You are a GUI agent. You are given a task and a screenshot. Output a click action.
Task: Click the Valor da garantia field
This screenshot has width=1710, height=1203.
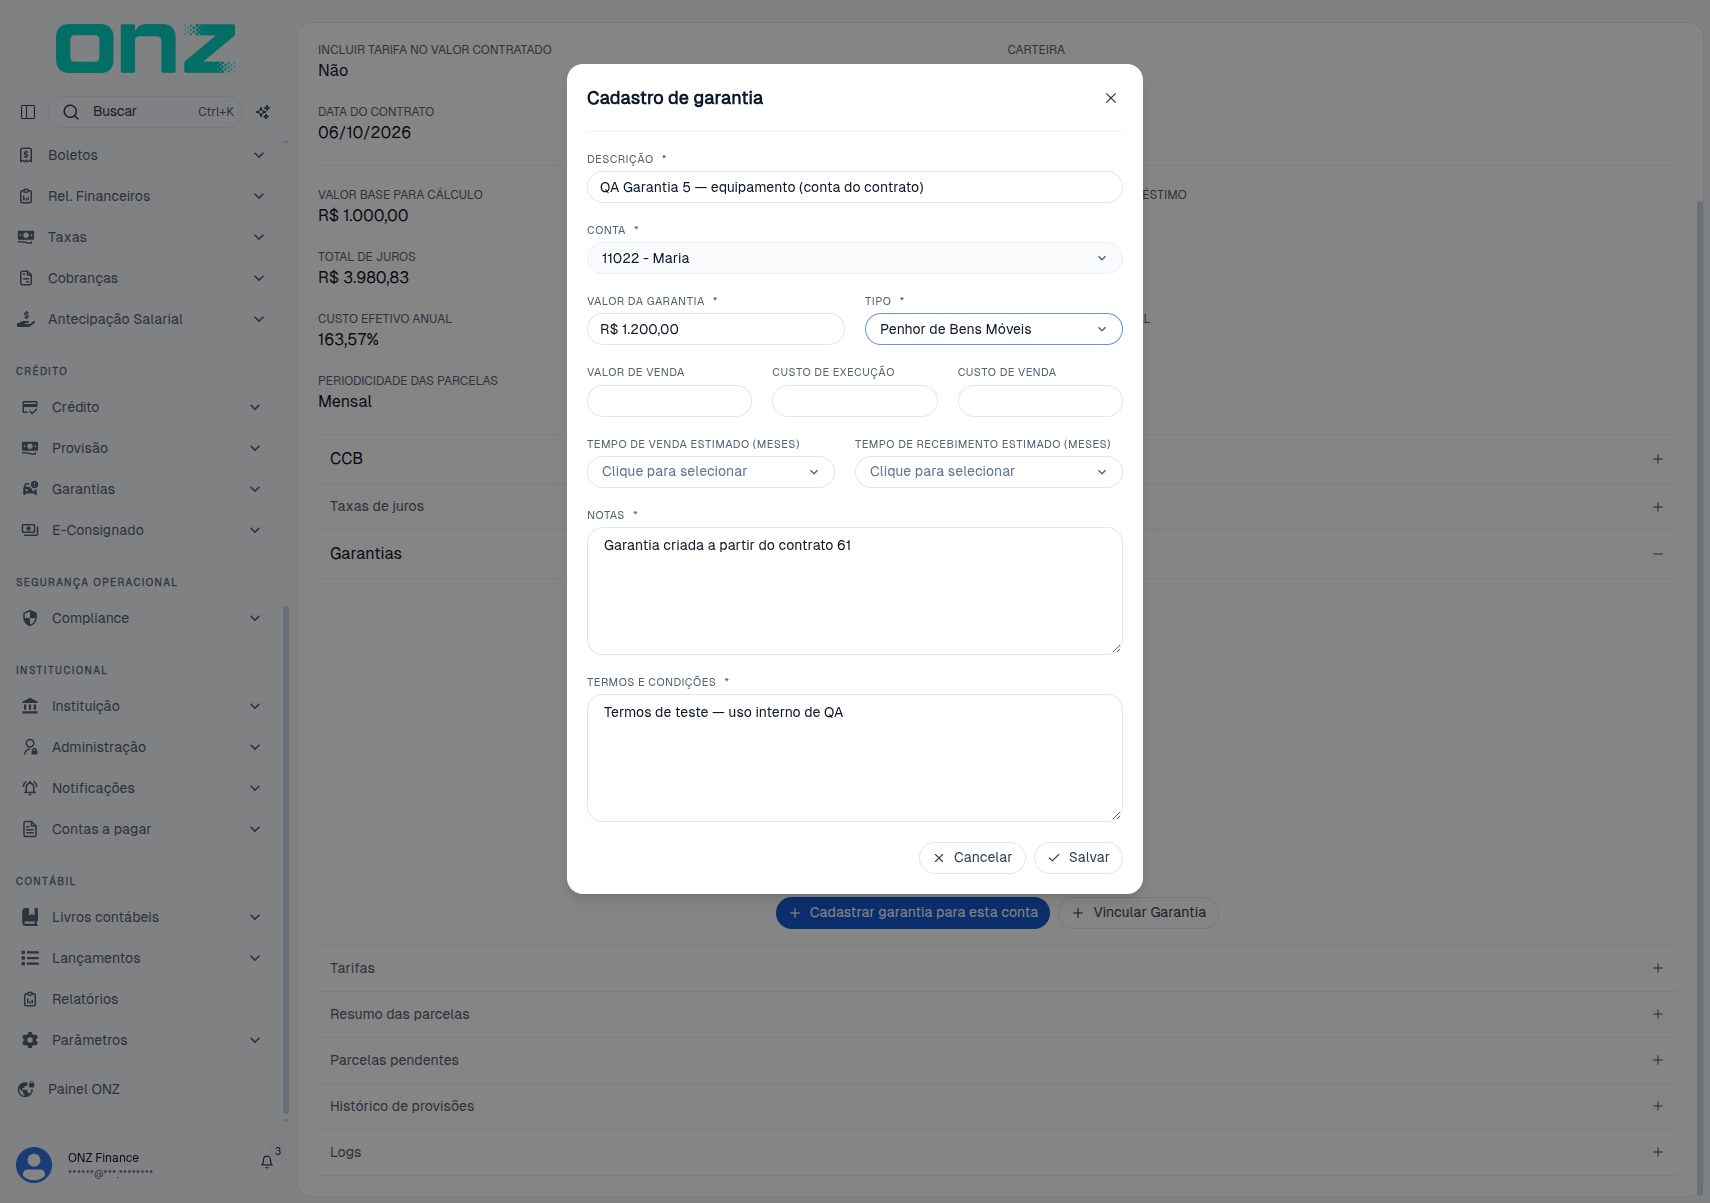point(715,329)
